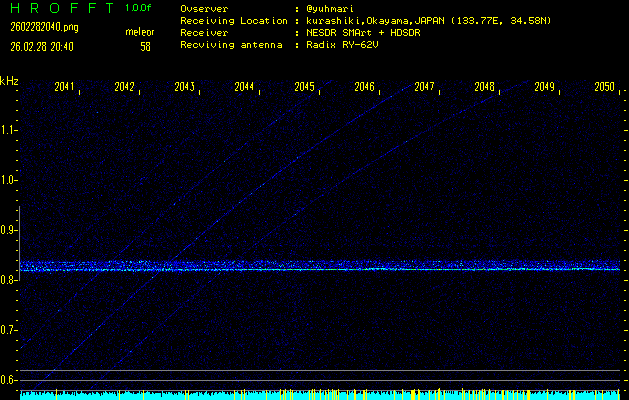Image resolution: width=629 pixels, height=400 pixels.
Task: Click the 2041 time marker
Action: [x=64, y=87]
